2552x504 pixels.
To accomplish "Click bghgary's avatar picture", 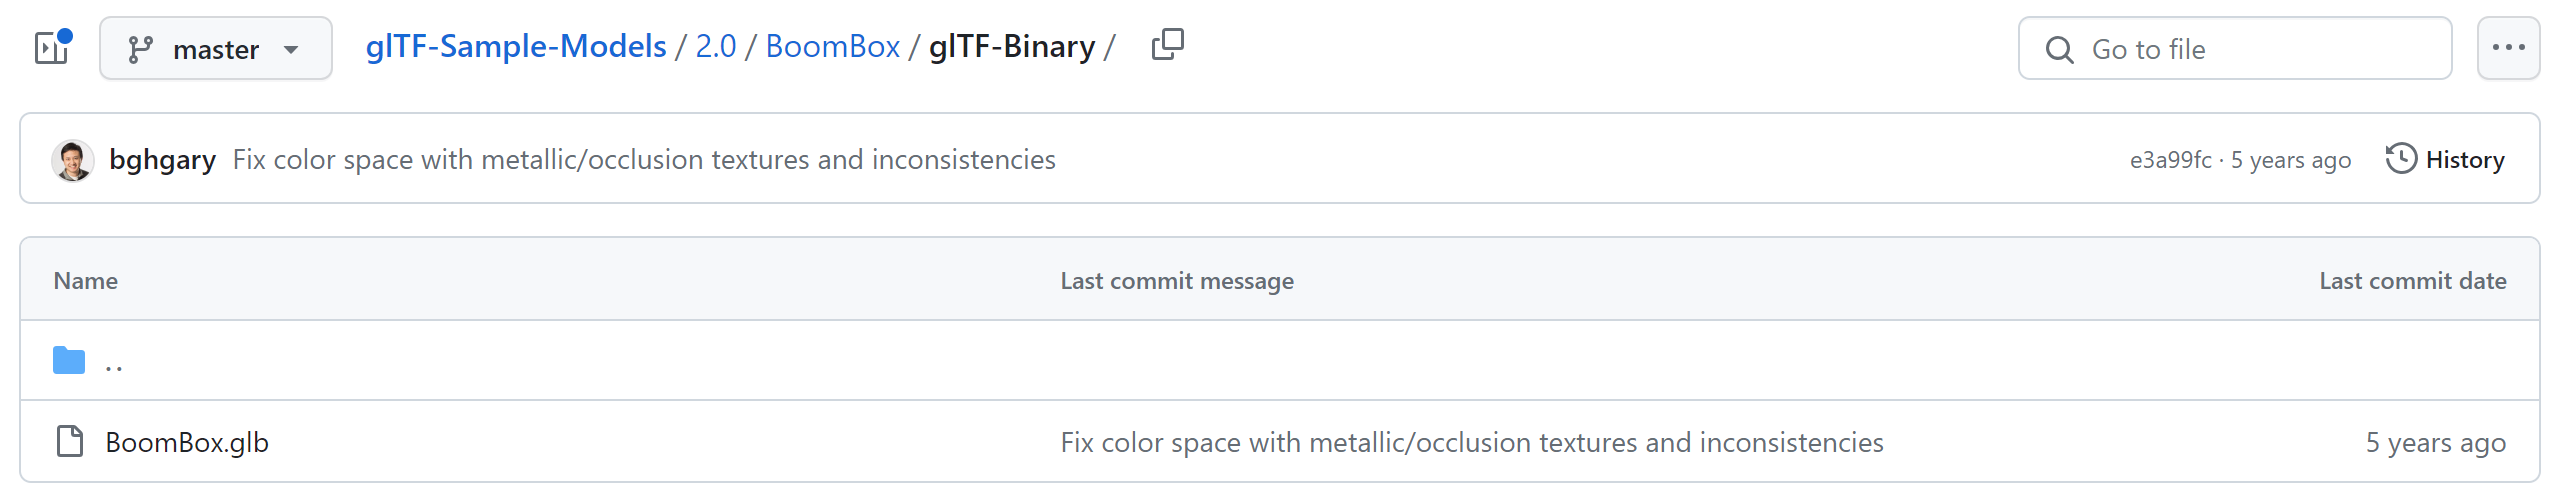I will 73,160.
